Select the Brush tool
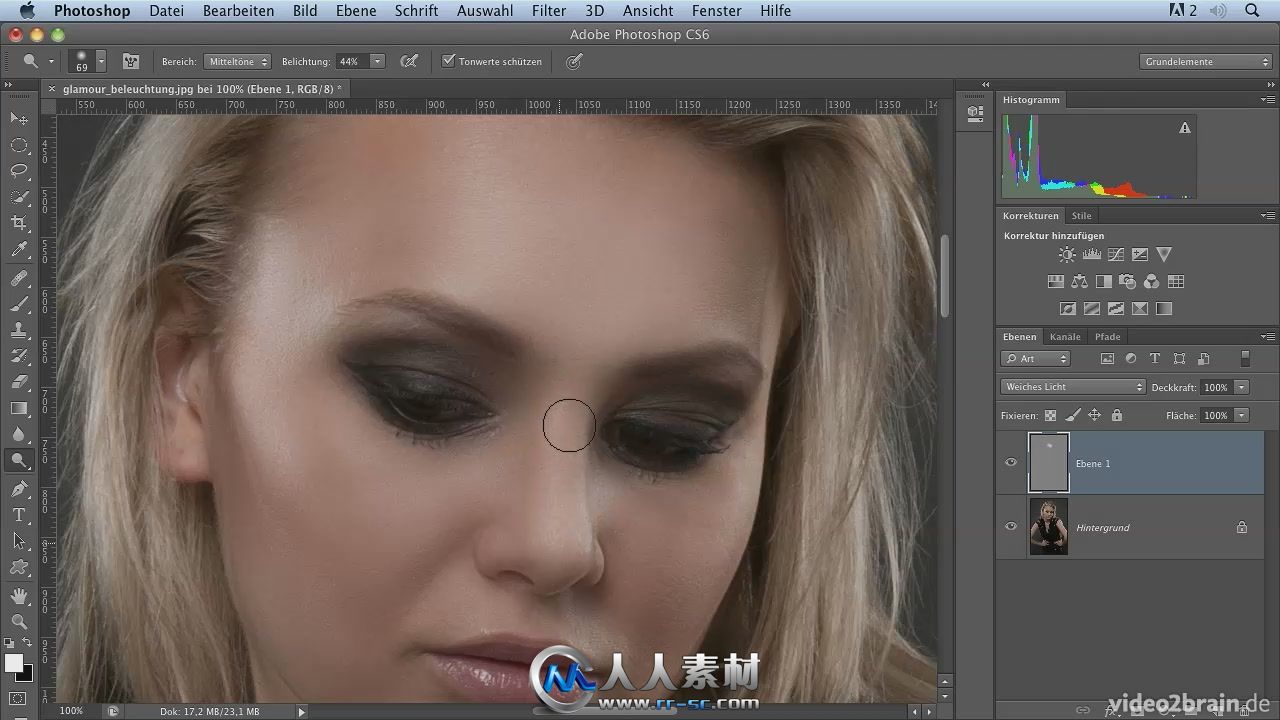 (x=19, y=305)
